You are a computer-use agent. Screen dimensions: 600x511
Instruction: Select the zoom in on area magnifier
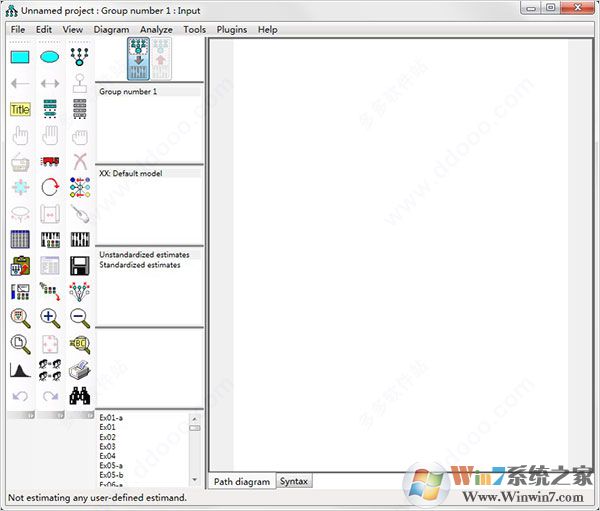[x=20, y=318]
